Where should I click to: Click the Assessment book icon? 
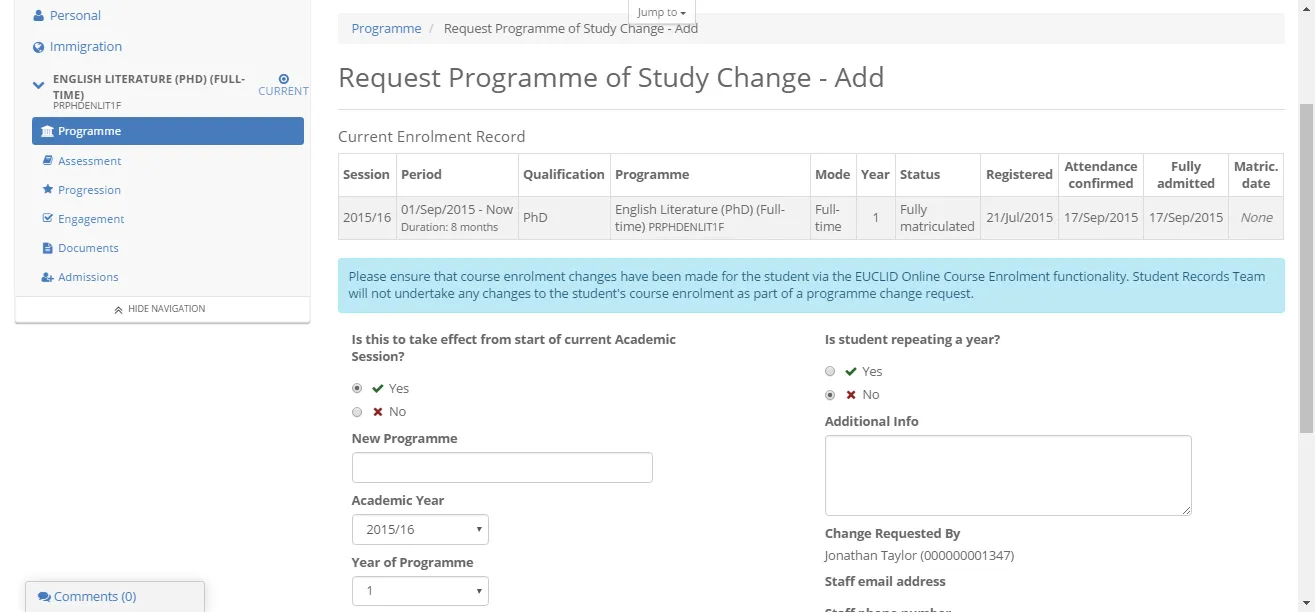(47, 160)
